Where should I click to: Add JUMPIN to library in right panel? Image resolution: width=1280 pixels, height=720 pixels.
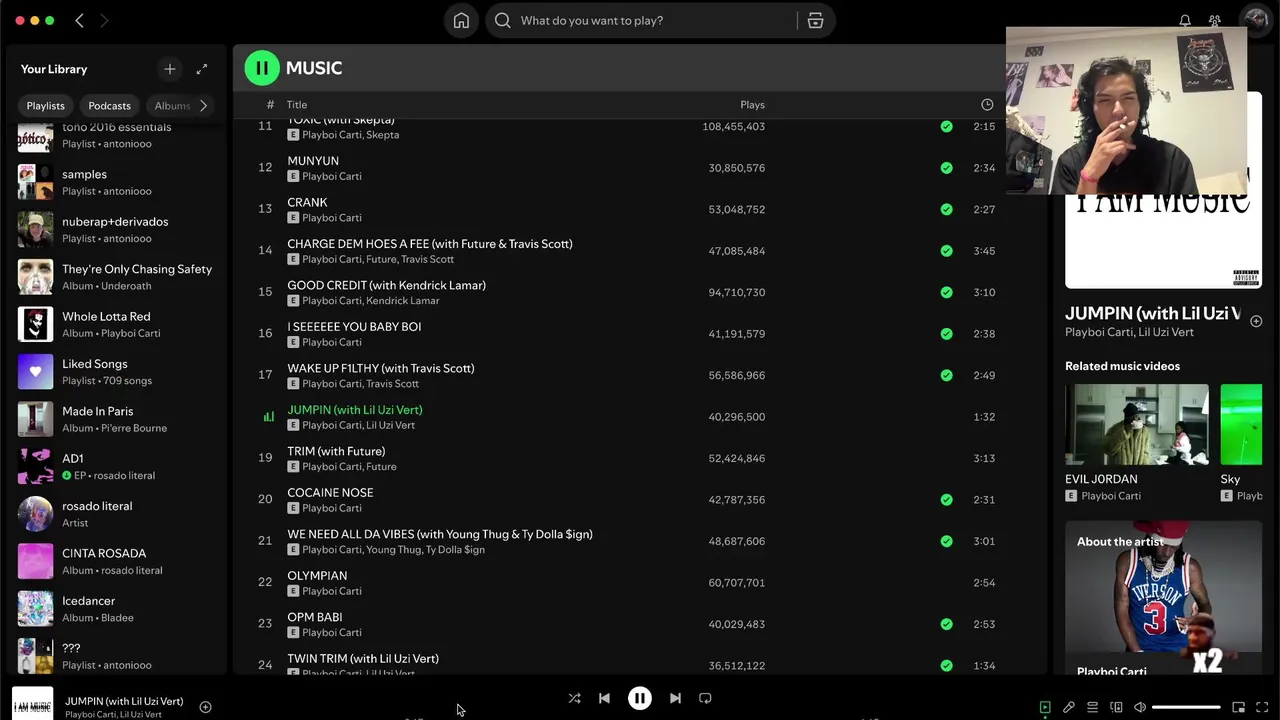[x=1256, y=321]
